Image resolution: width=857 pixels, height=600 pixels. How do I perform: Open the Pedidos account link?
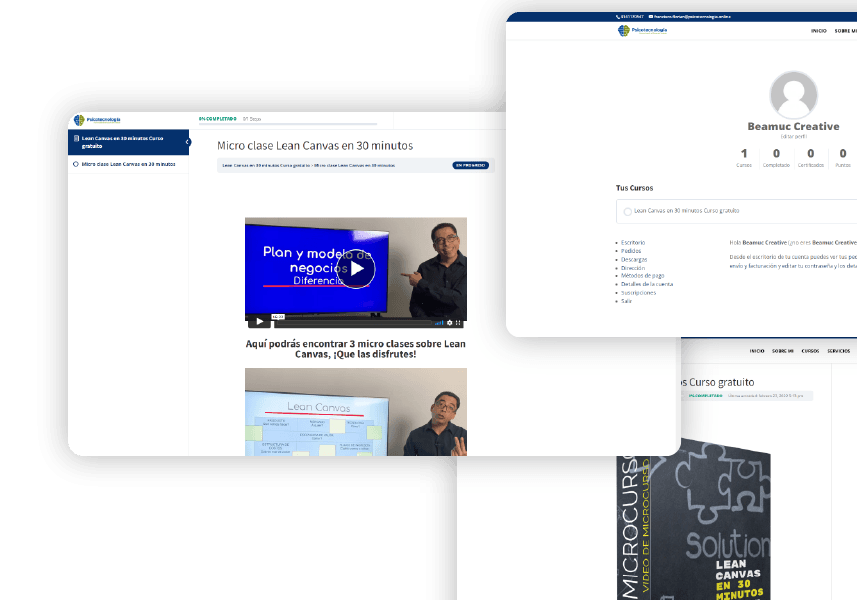coord(632,251)
